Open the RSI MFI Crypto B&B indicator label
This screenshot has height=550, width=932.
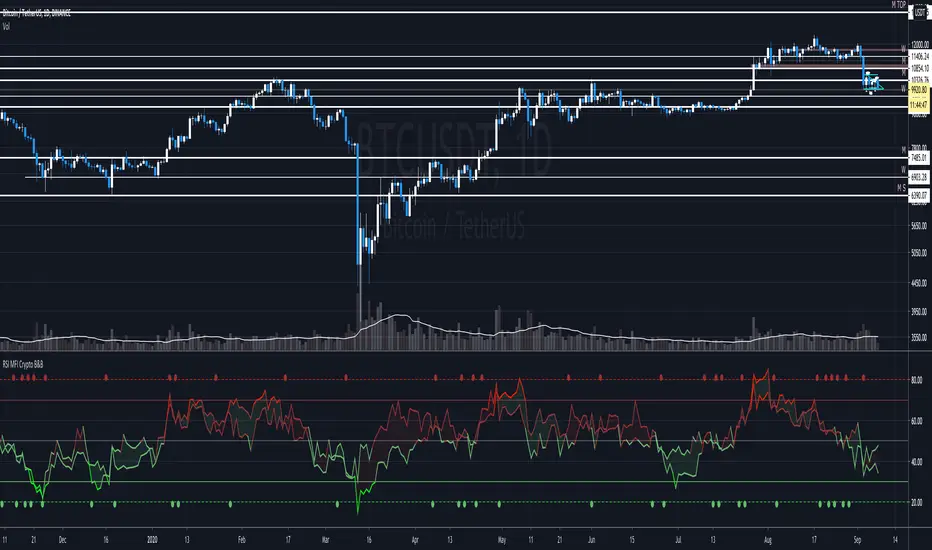coord(23,364)
